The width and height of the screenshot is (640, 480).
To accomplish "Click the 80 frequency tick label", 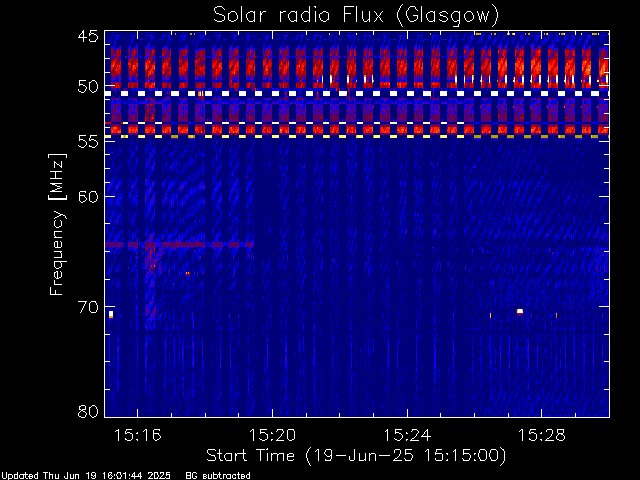I will coord(88,411).
